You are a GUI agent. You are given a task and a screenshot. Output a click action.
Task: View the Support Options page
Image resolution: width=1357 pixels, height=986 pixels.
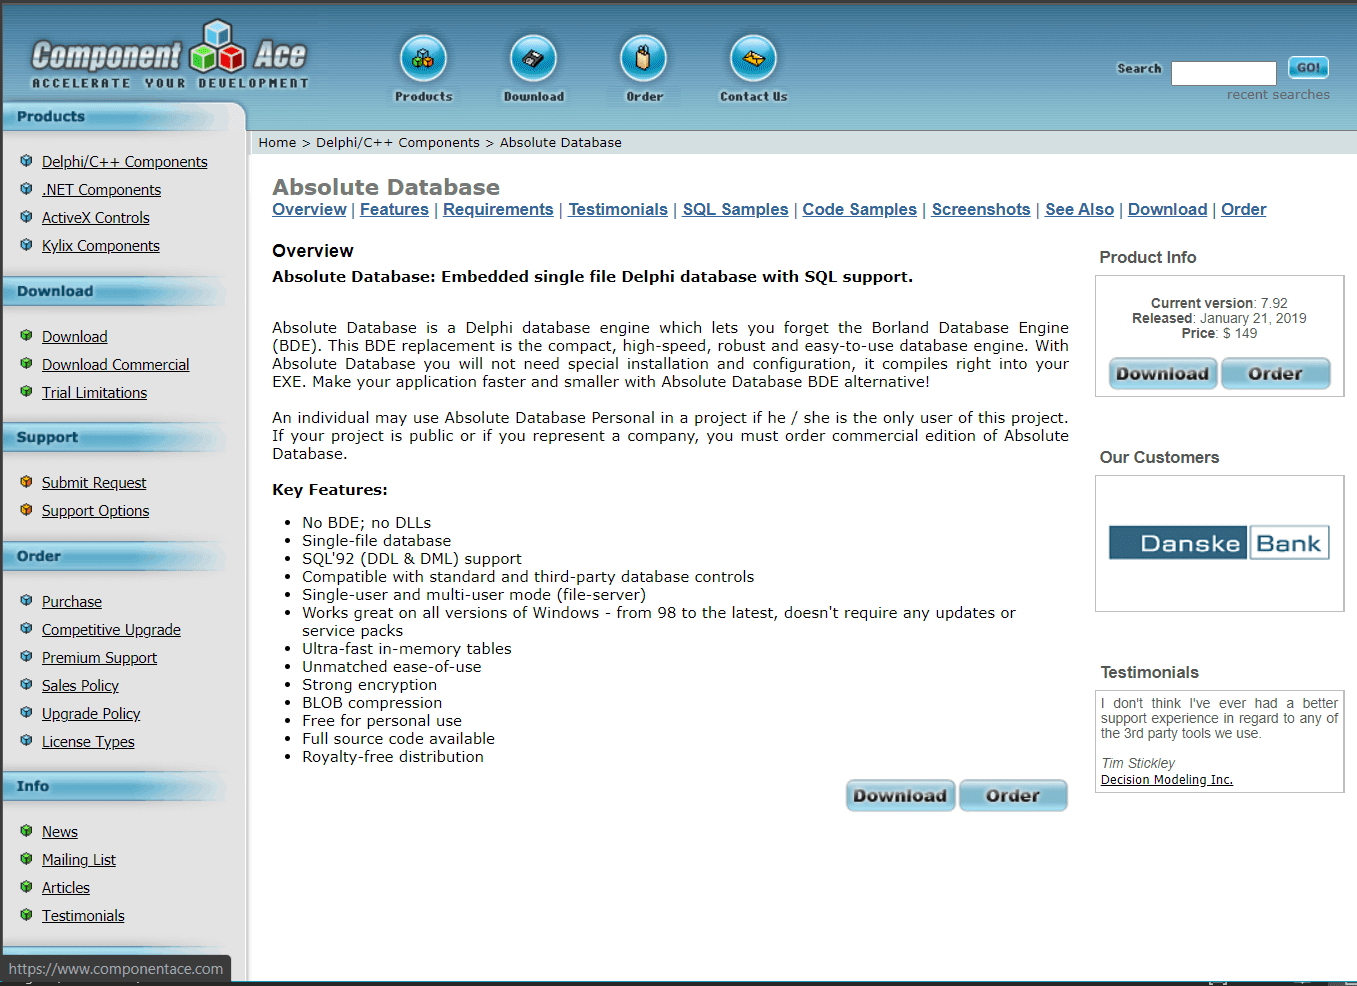click(95, 511)
